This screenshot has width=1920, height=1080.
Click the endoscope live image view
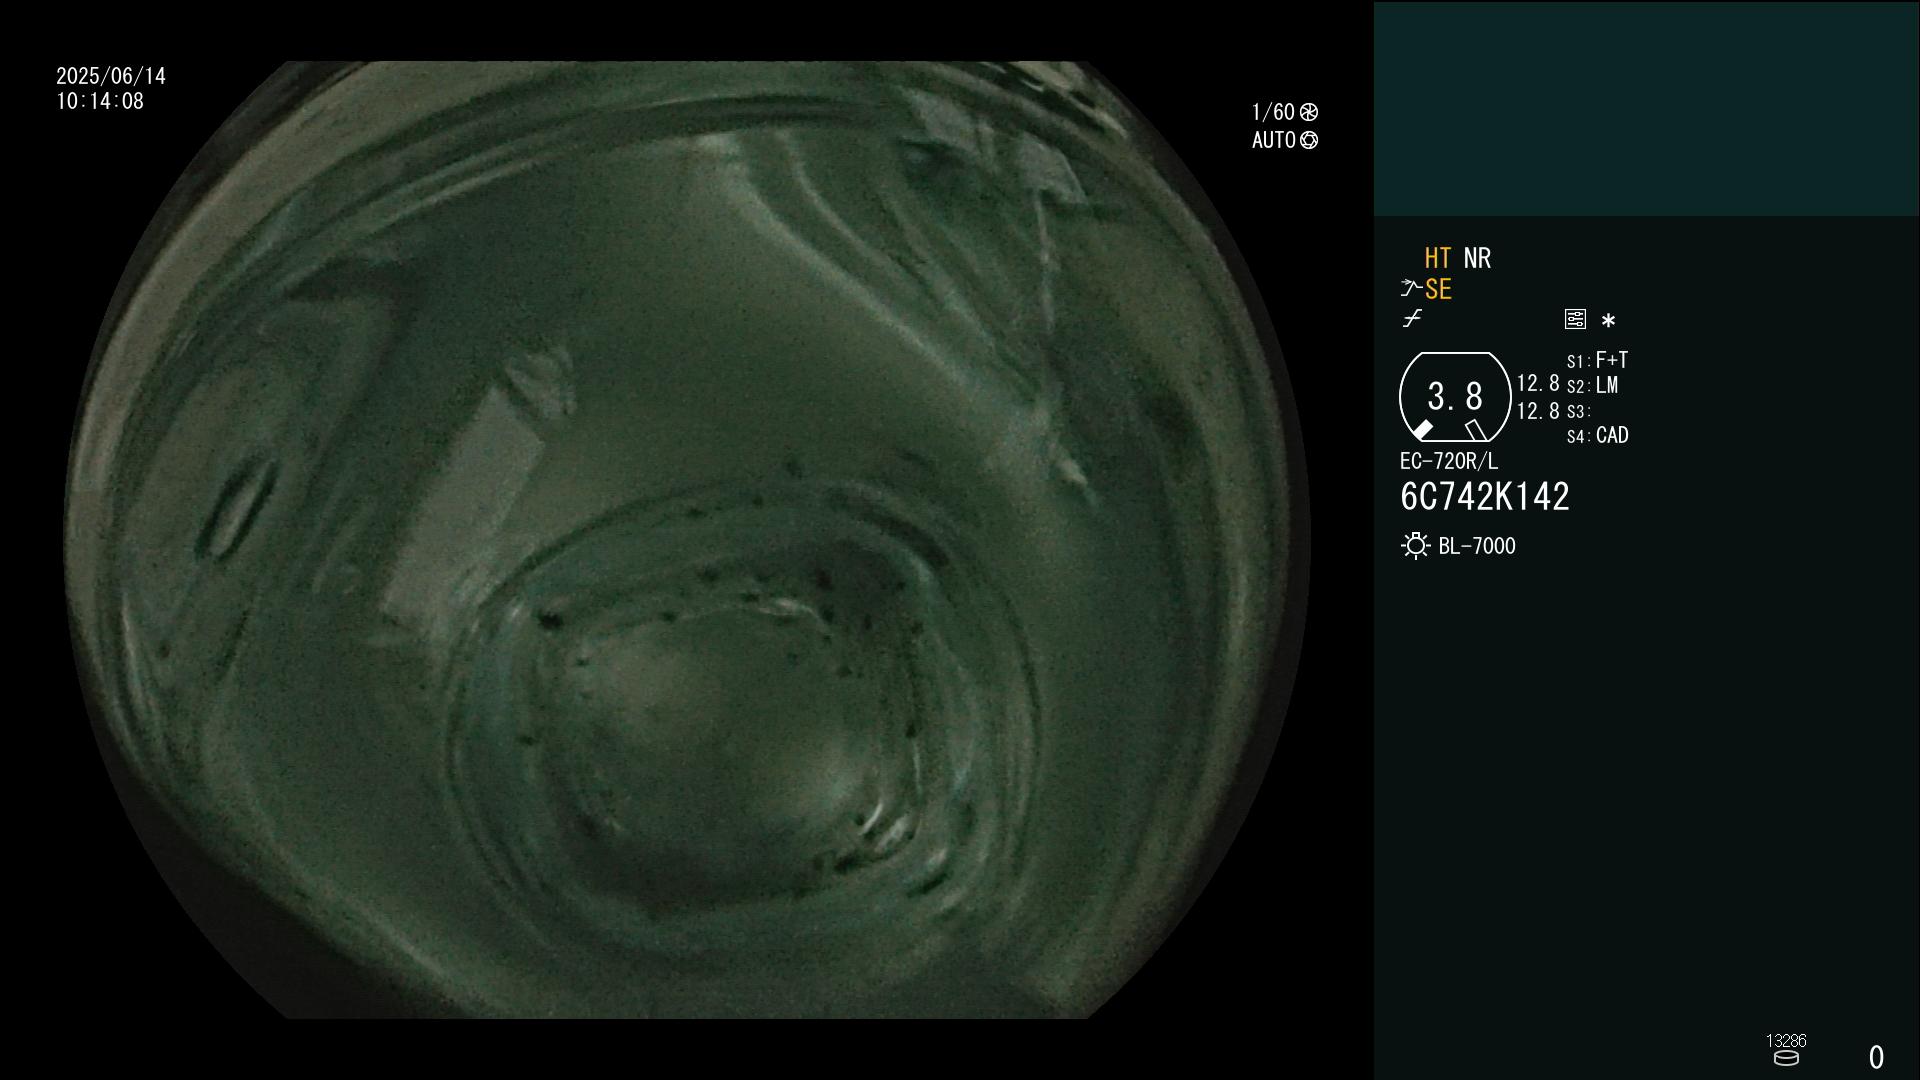pyautogui.click(x=687, y=540)
